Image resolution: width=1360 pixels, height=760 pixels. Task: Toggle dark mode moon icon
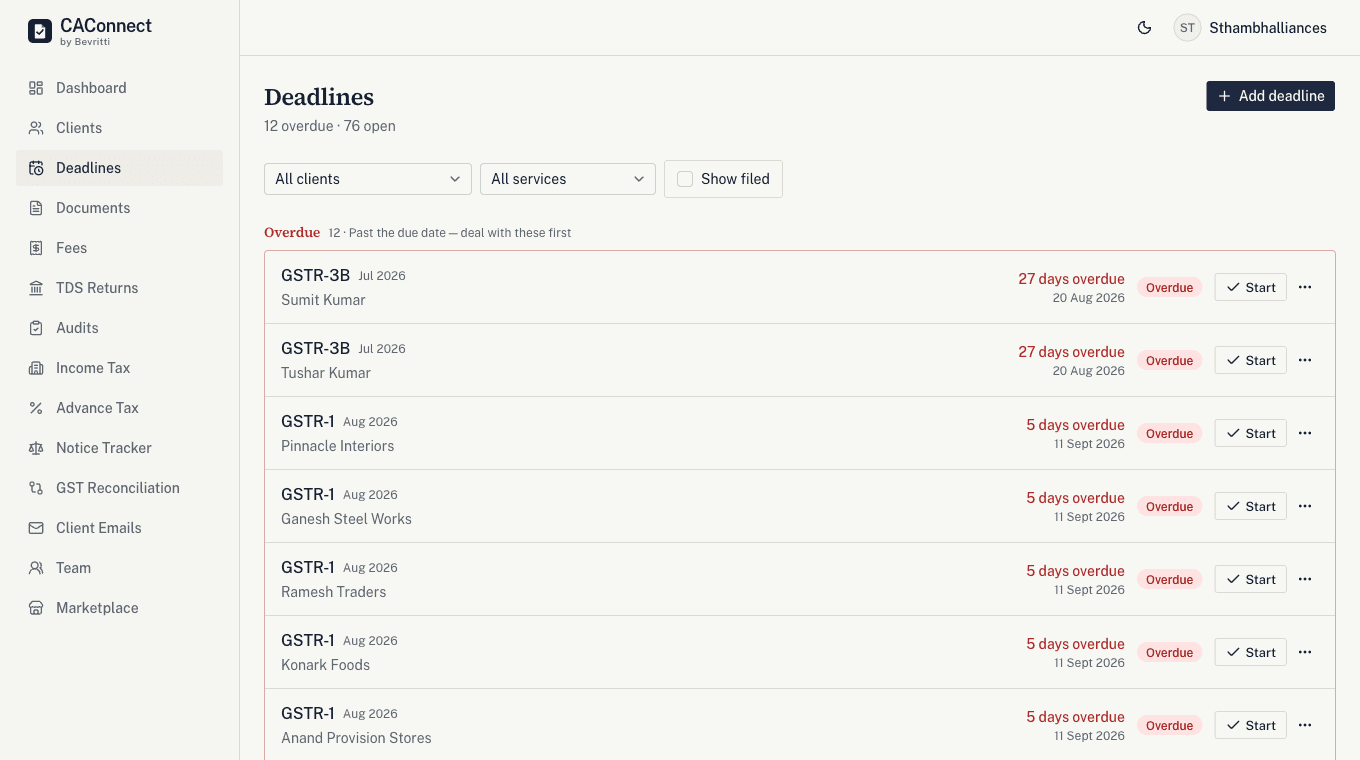pos(1145,28)
